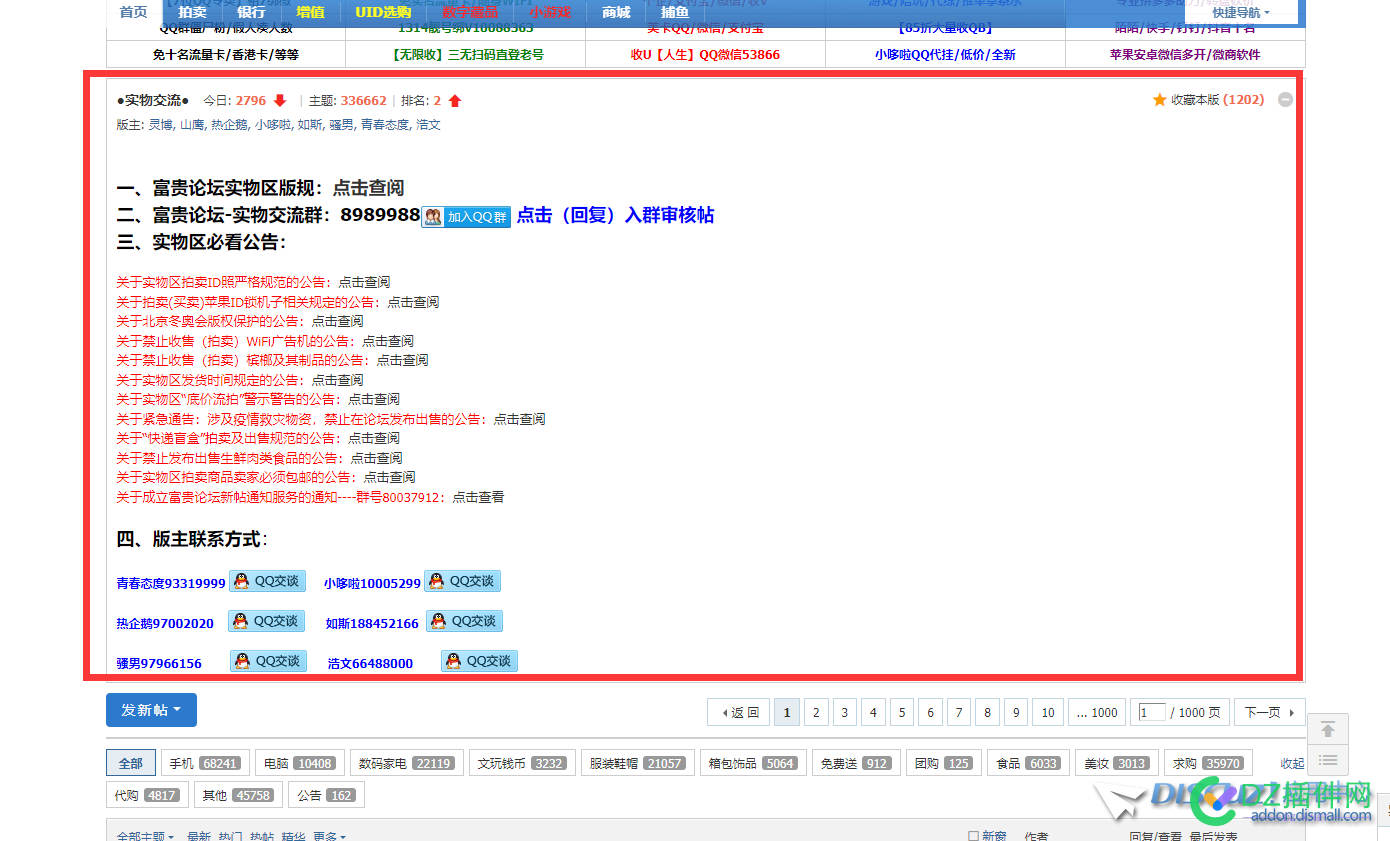Collapse the board info with the round minus icon
Image resolution: width=1390 pixels, height=841 pixels.
pyautogui.click(x=1285, y=100)
